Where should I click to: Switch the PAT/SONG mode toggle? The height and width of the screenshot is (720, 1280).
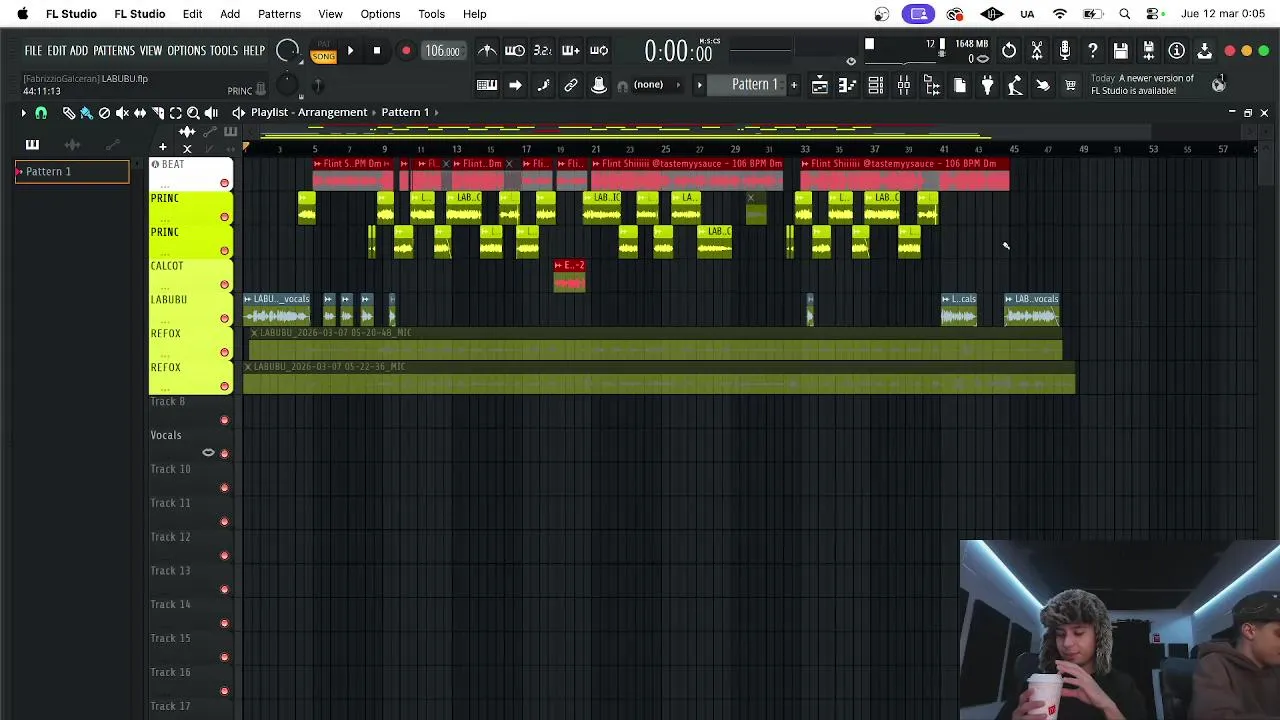pos(323,51)
